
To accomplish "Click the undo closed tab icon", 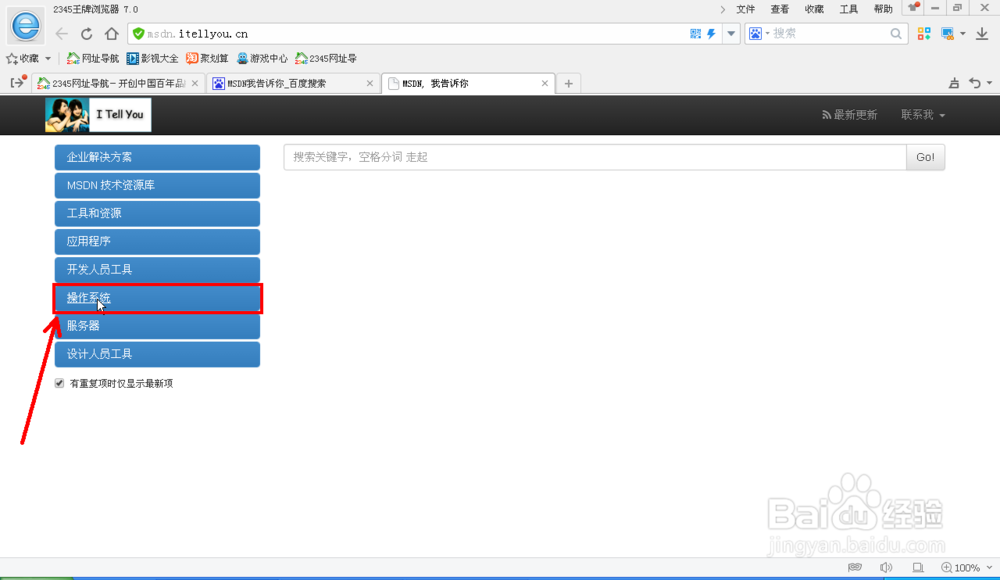I will point(974,83).
